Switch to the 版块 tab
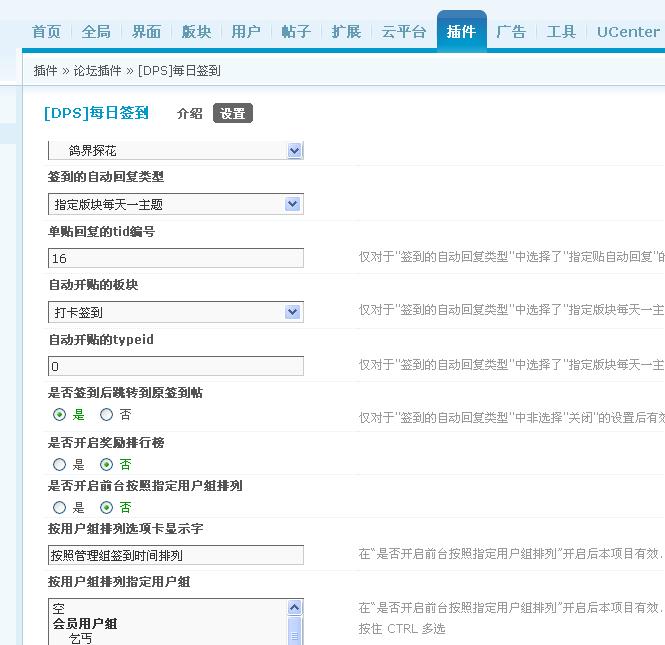 coord(196,32)
